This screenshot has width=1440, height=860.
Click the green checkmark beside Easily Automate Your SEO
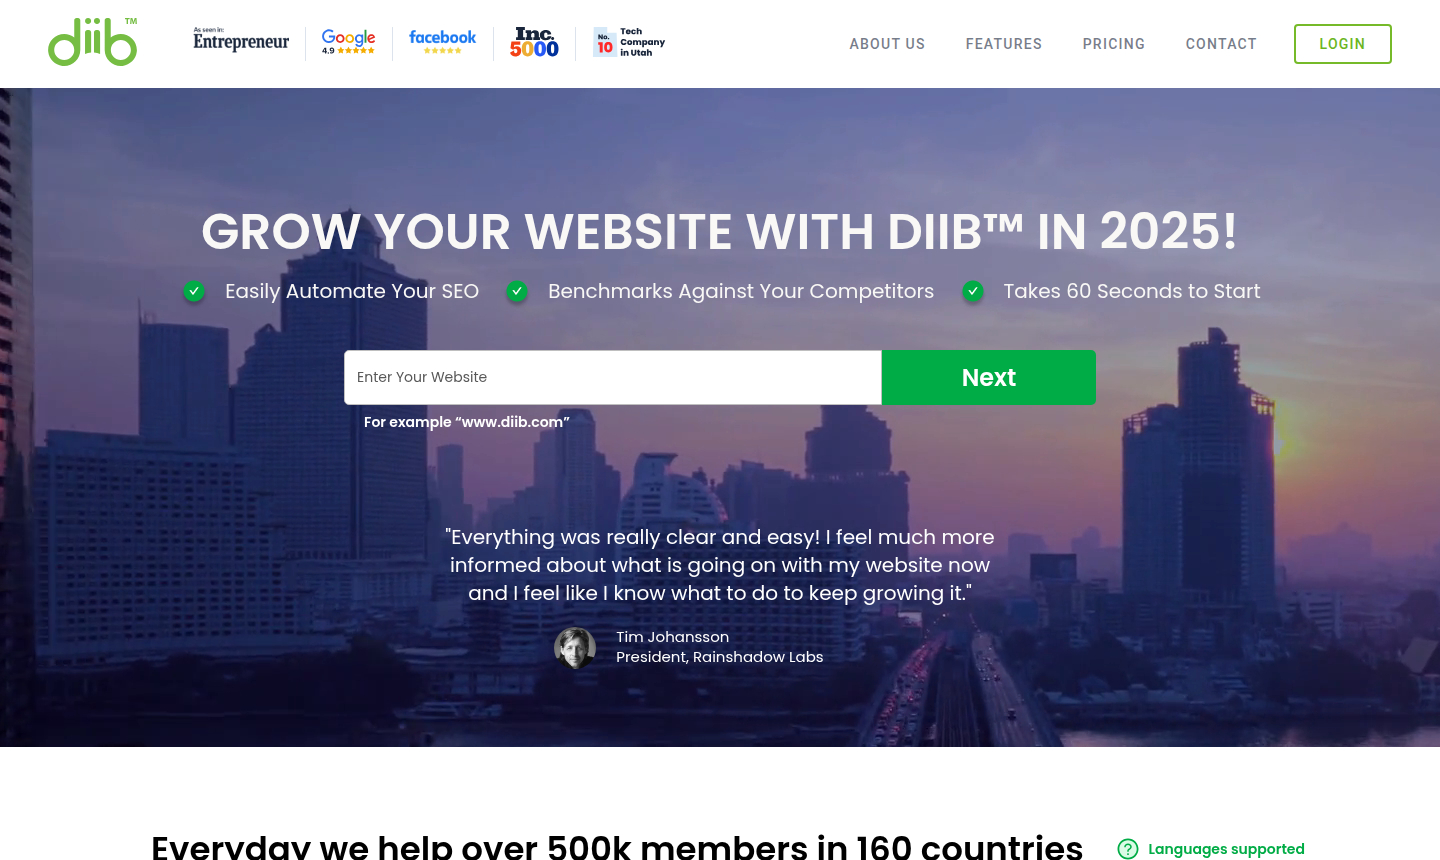(194, 291)
